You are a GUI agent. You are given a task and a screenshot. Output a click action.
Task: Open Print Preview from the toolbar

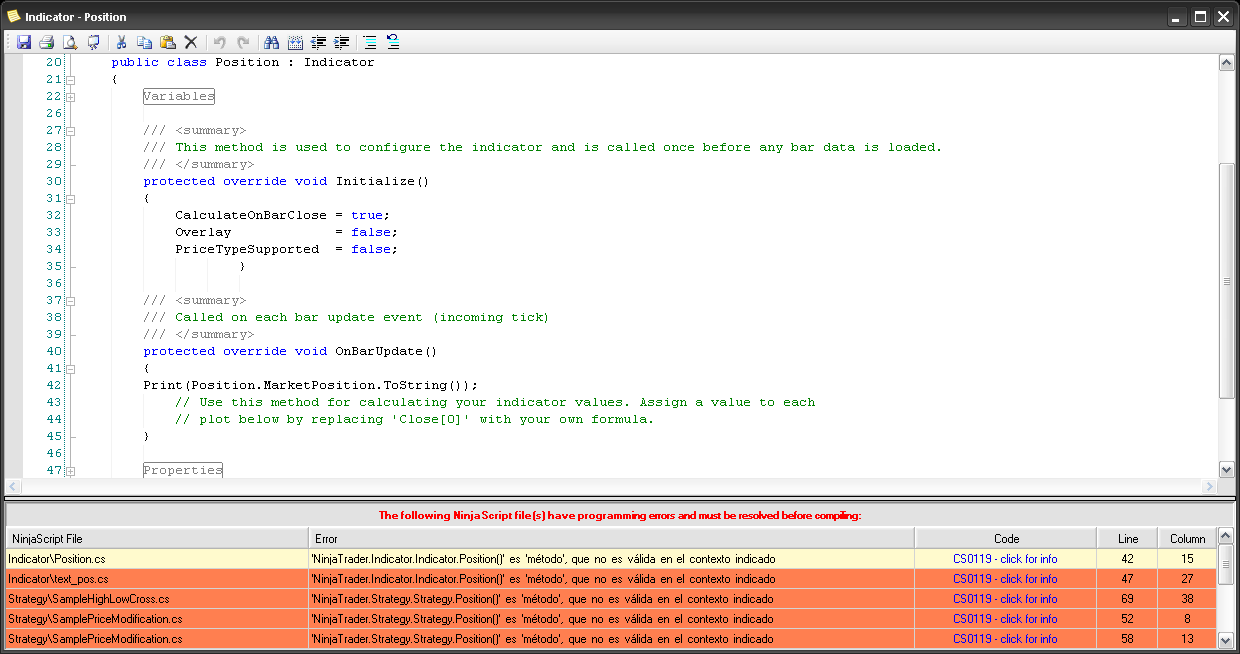70,42
